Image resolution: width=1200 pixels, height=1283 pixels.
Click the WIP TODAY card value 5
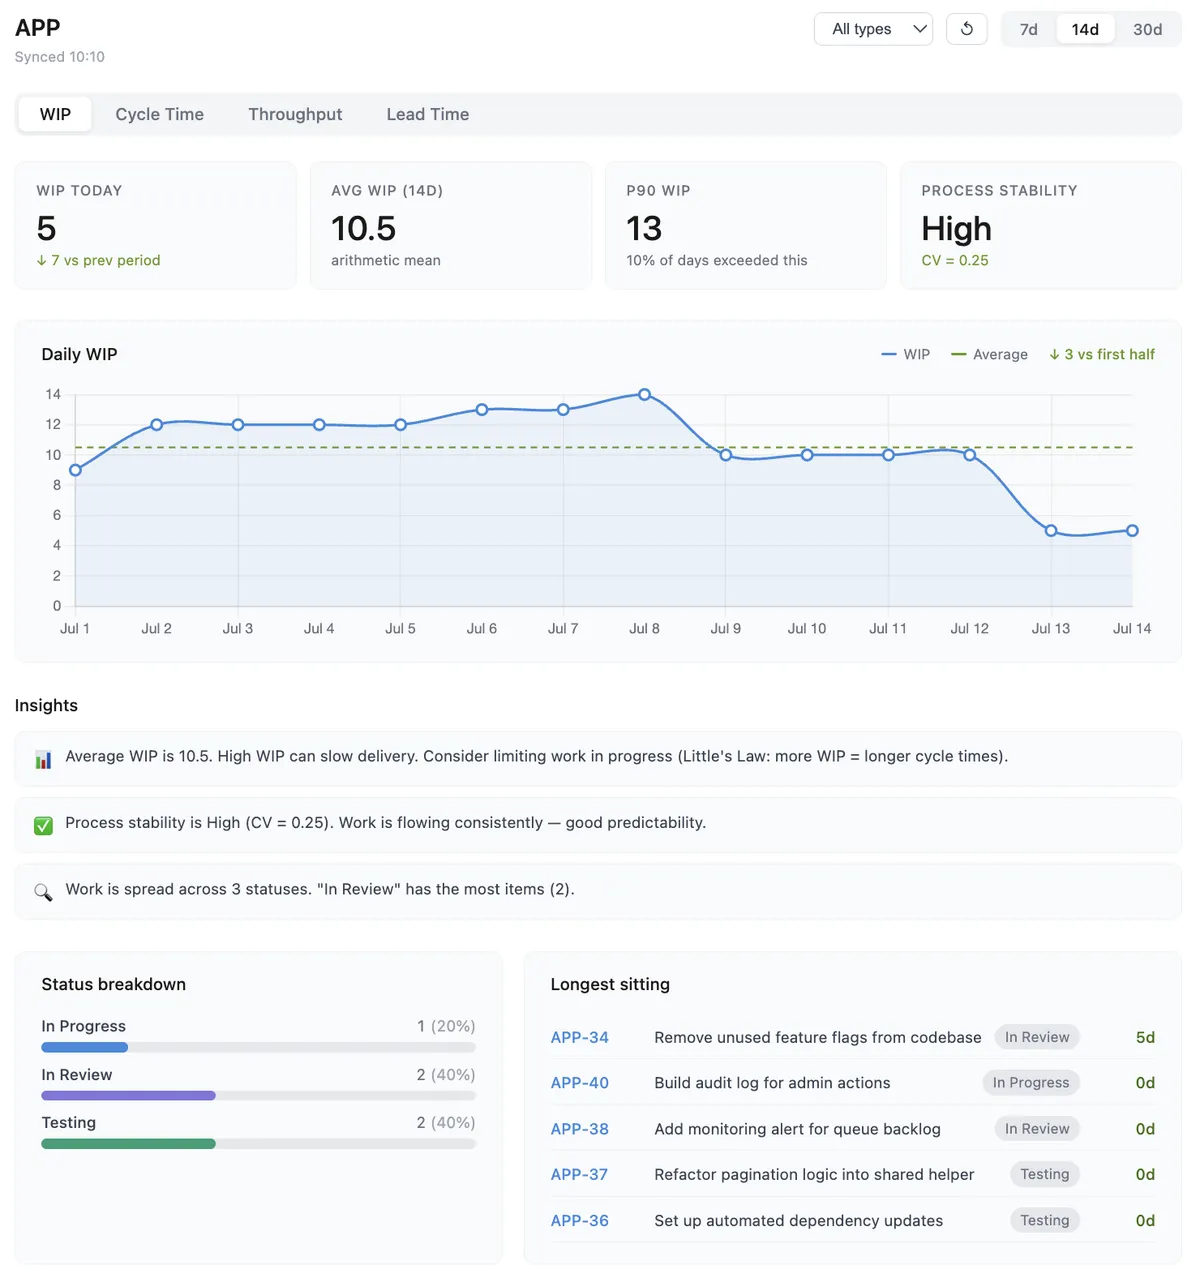[46, 229]
